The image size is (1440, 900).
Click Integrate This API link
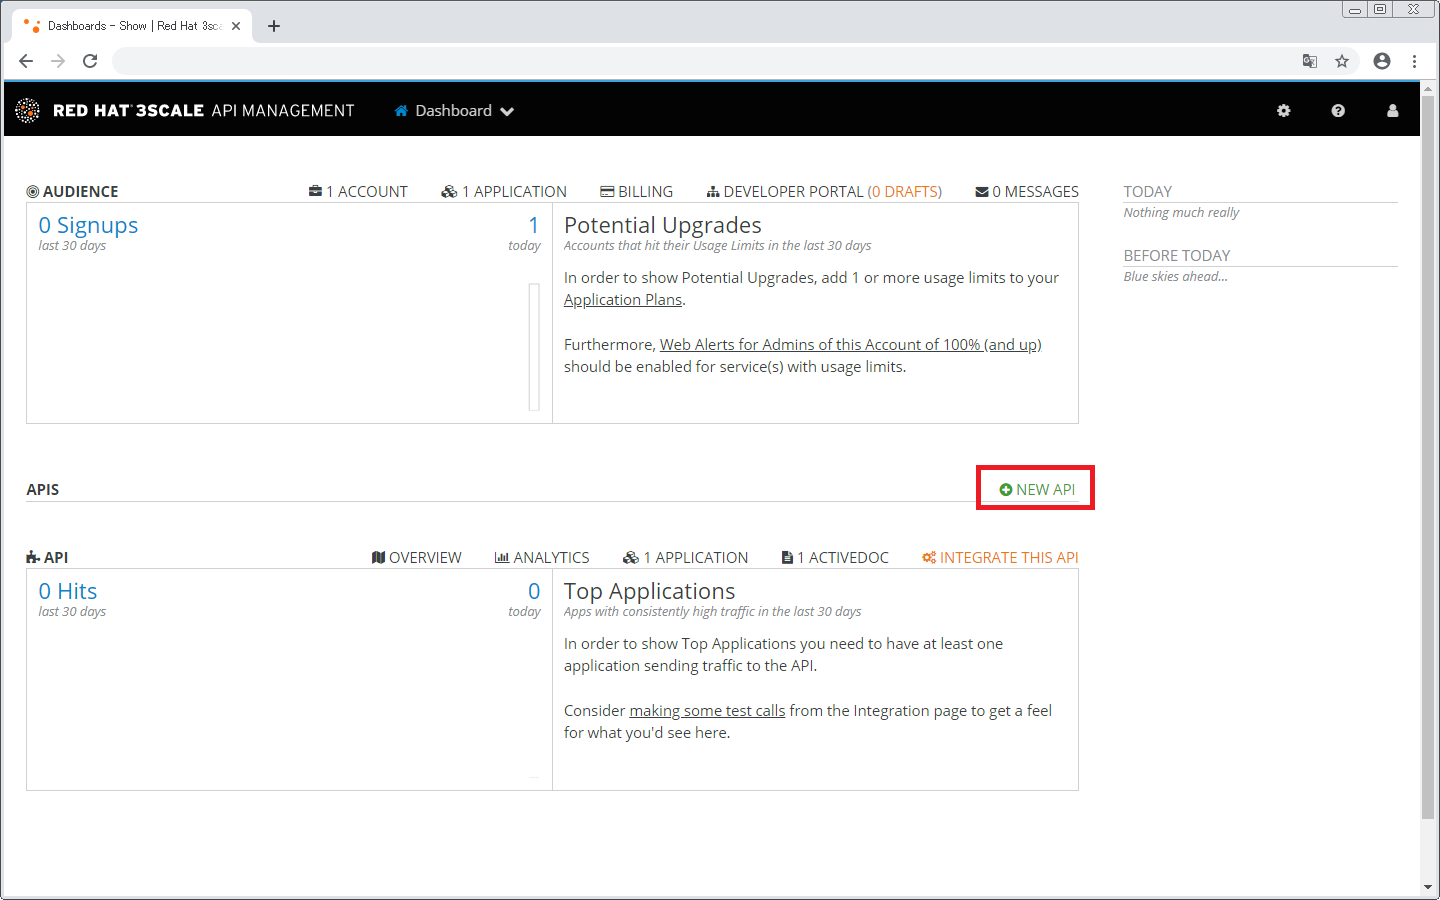click(1000, 558)
